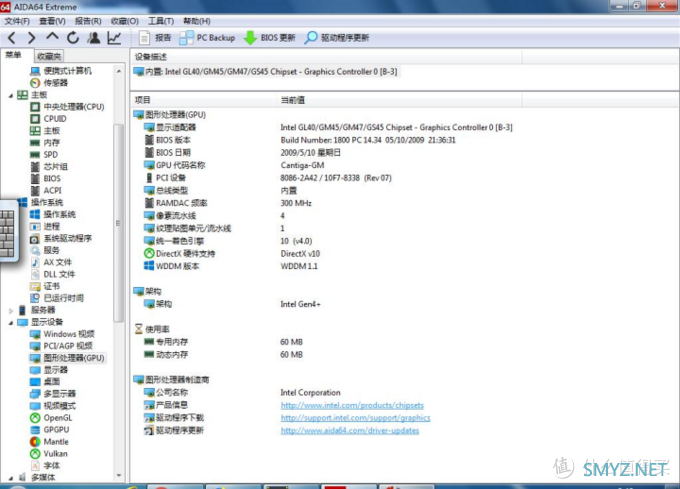
Task: Select DLL 文件 tree item
Action: click(x=53, y=274)
